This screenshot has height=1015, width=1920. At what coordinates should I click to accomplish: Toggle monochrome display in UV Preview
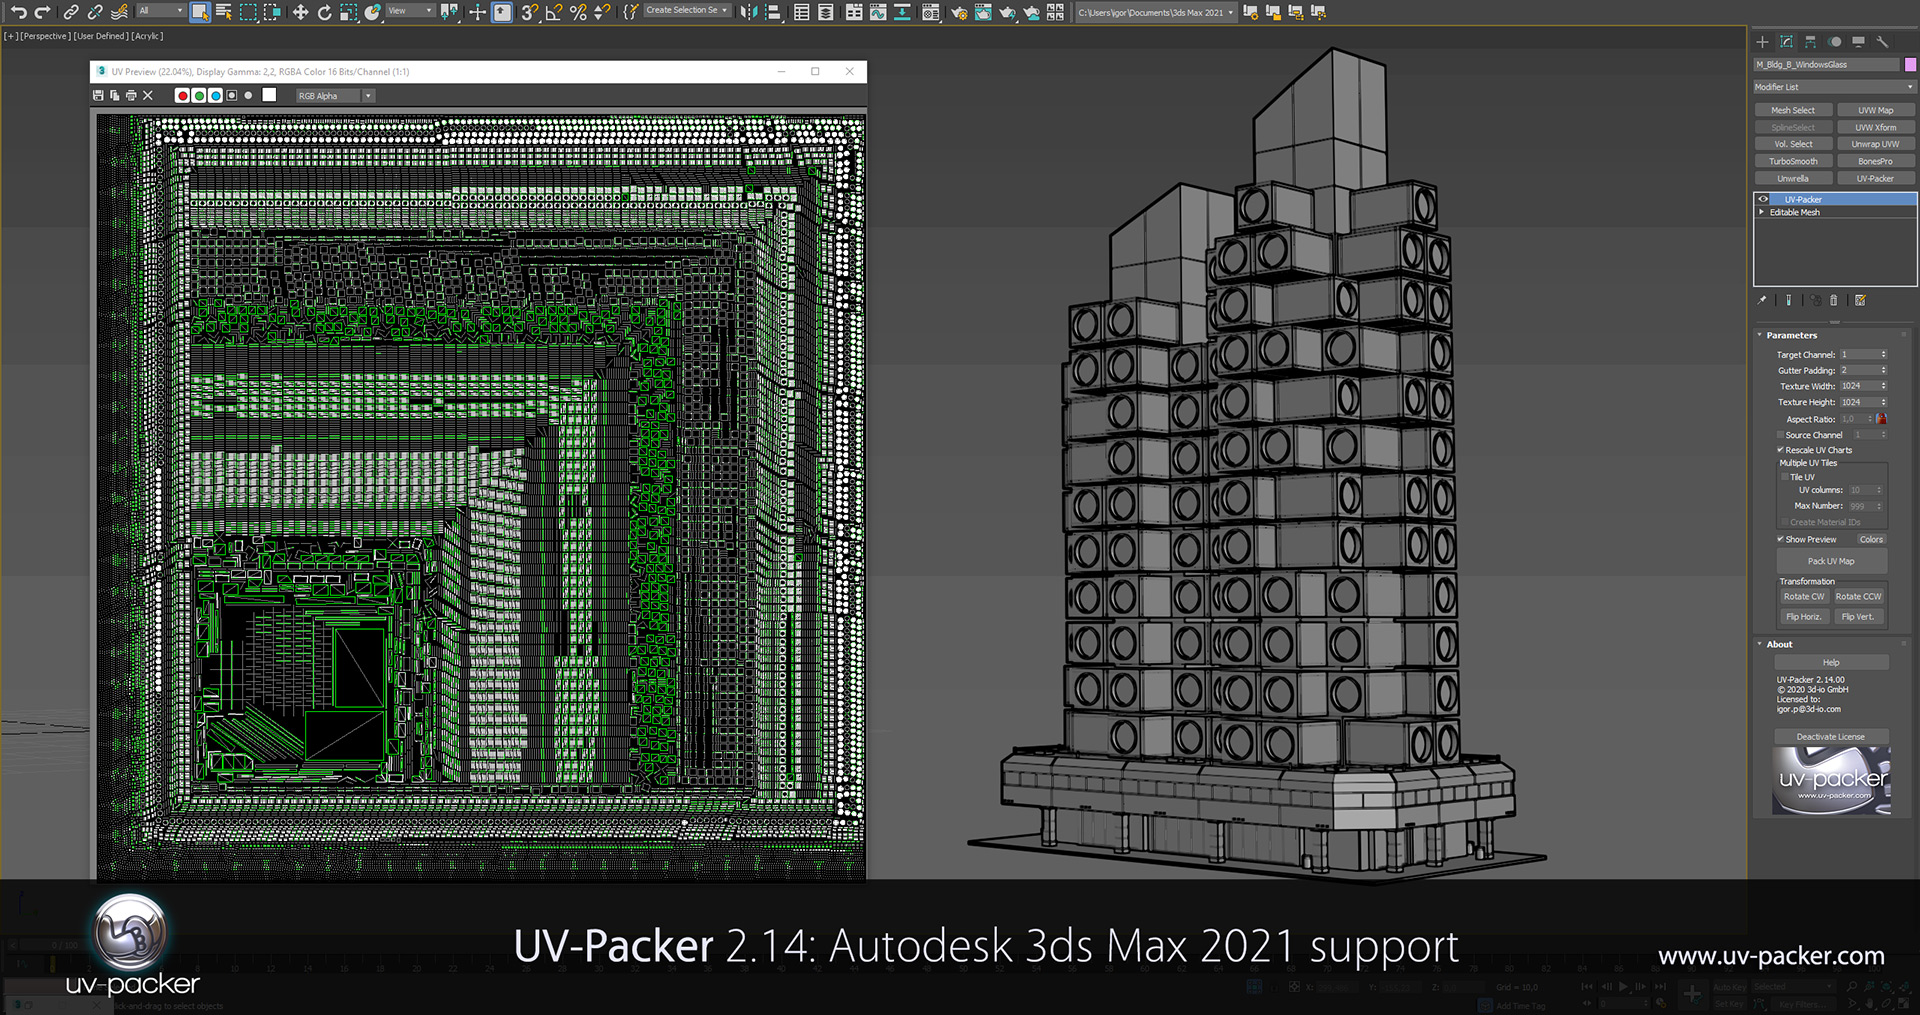point(249,96)
